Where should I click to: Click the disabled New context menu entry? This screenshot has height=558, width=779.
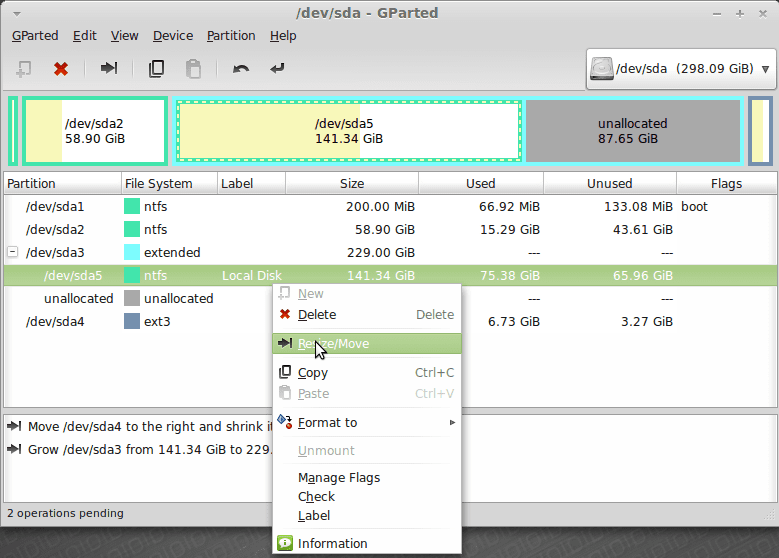click(367, 294)
